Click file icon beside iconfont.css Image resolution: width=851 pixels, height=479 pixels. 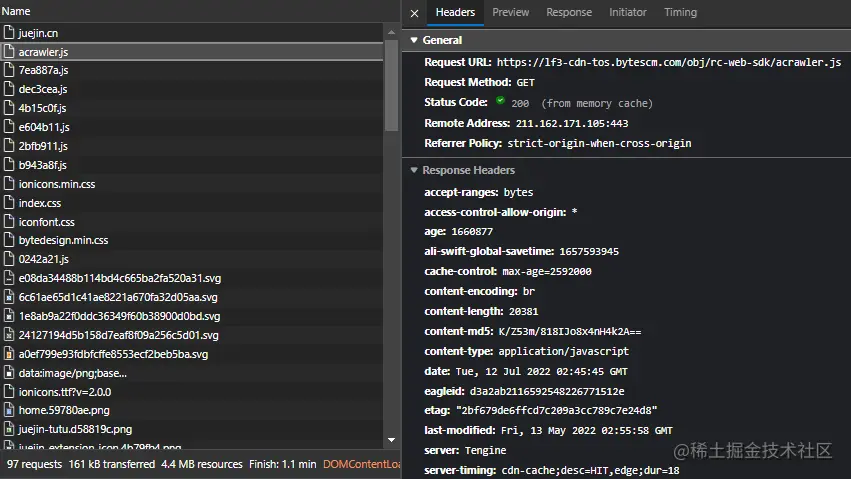pyautogui.click(x=9, y=222)
